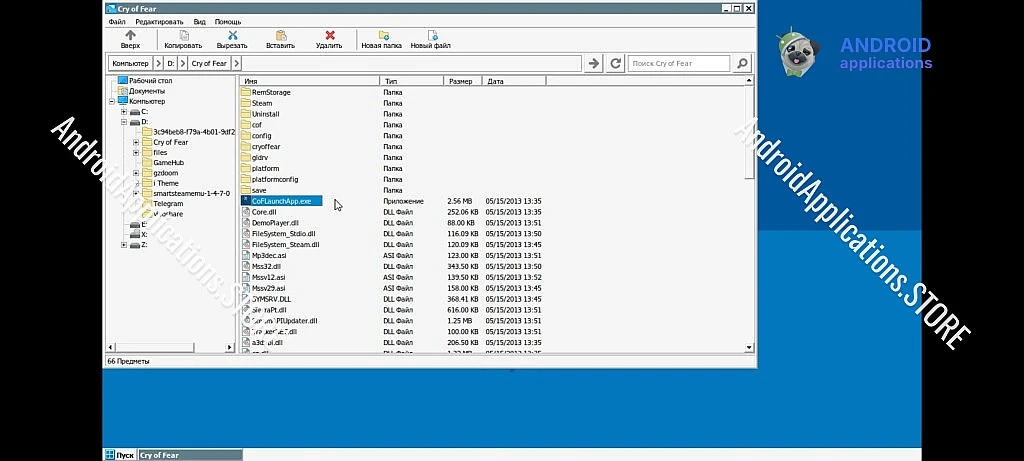1024x461 pixels.
Task: Open the Редактировать menu
Action: pos(159,21)
